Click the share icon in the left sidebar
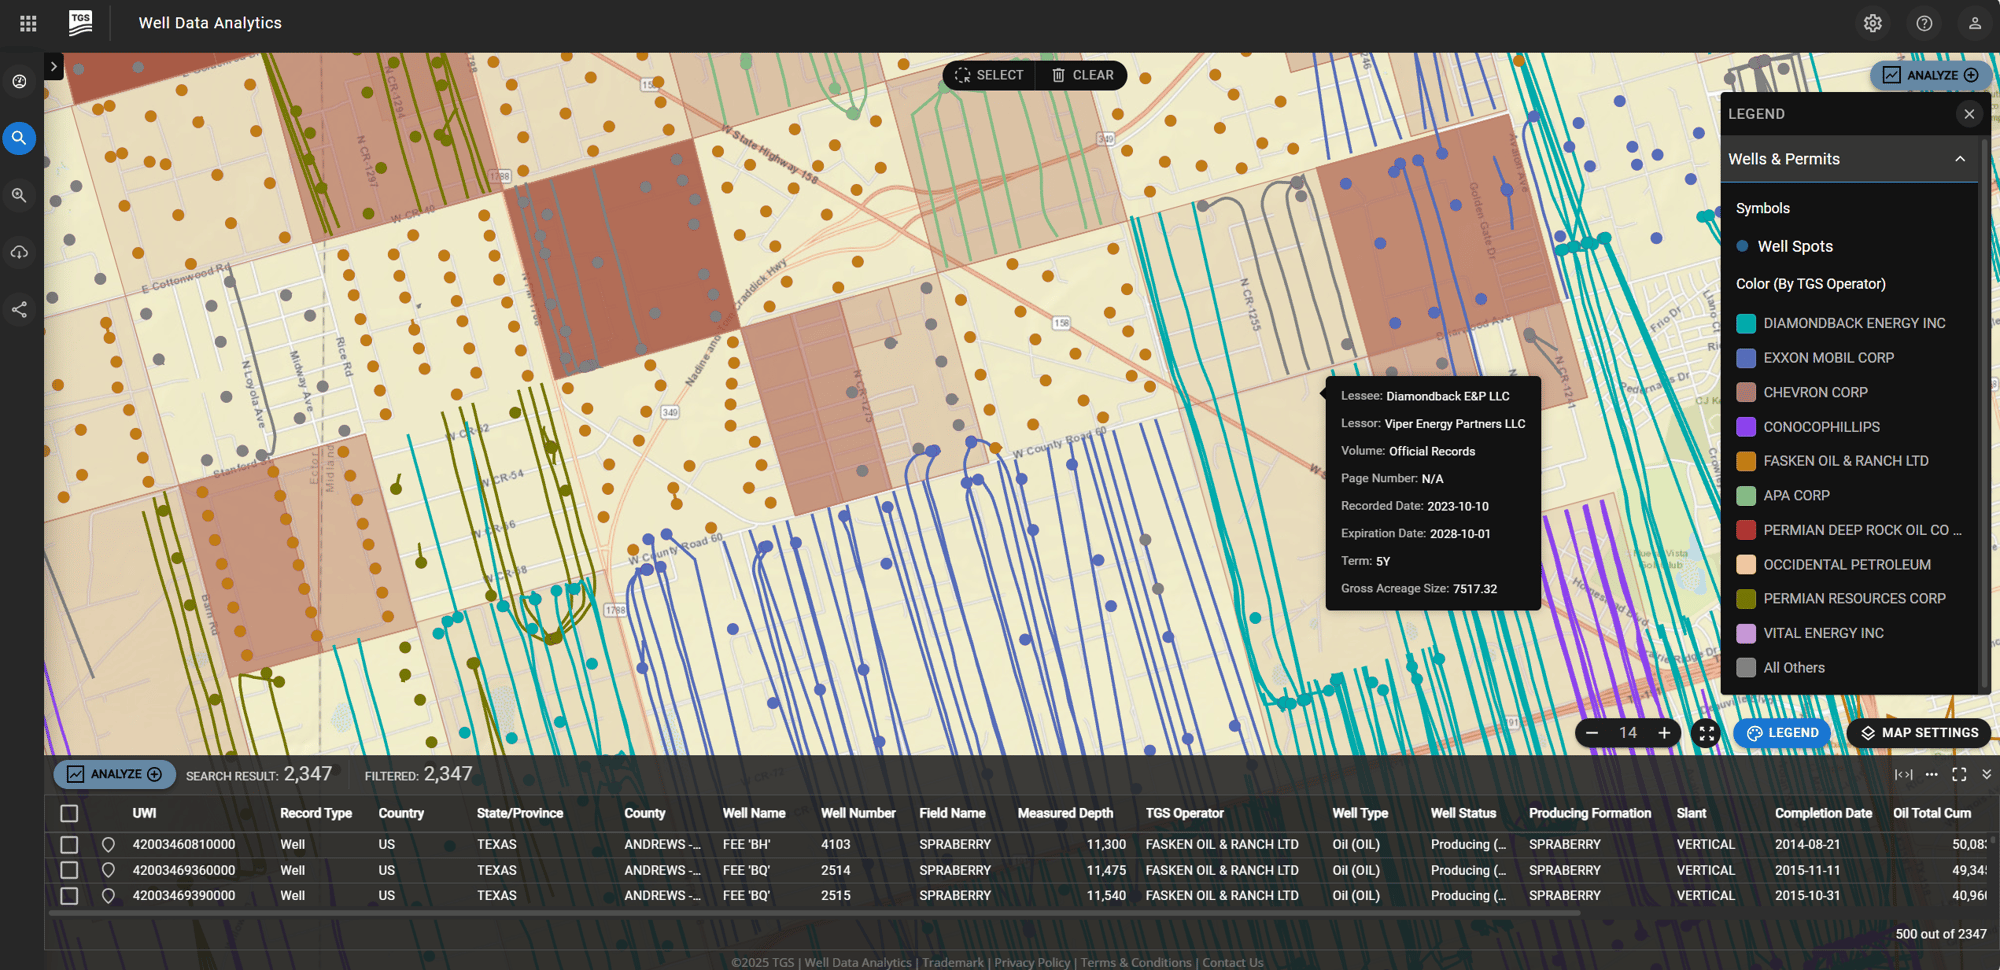Viewport: 2000px width, 970px height. click(19, 310)
